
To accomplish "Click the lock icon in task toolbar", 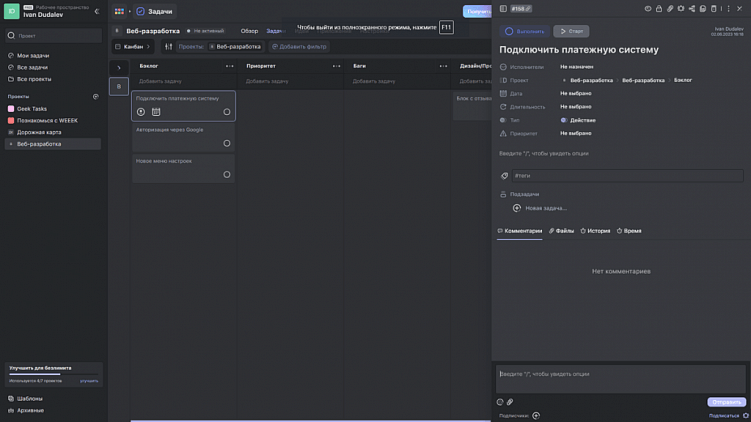I will pos(659,9).
